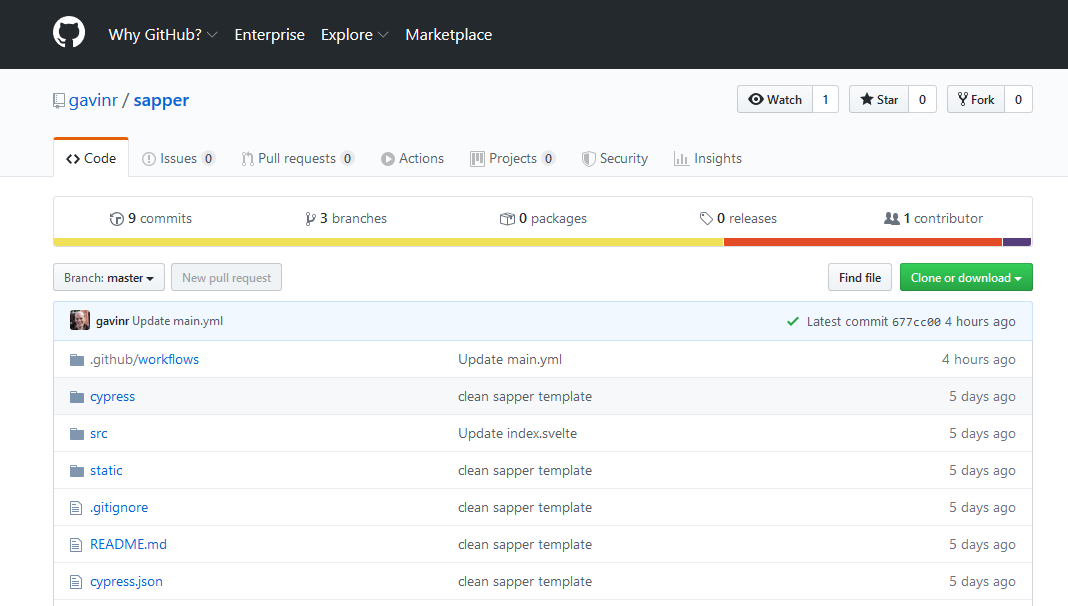Open the cypress folder

[112, 396]
